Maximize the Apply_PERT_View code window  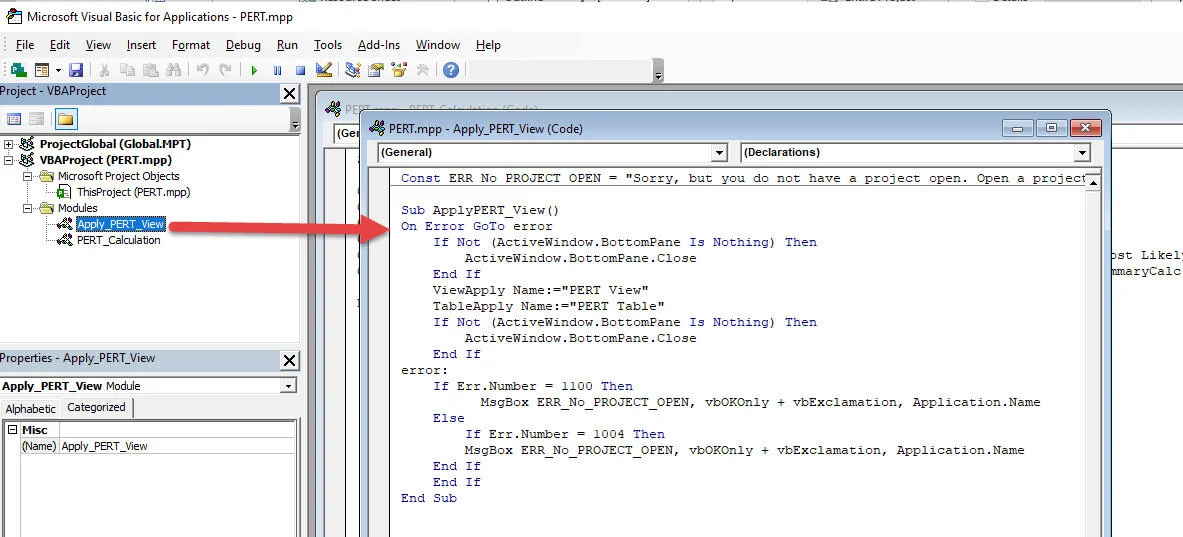[1051, 128]
